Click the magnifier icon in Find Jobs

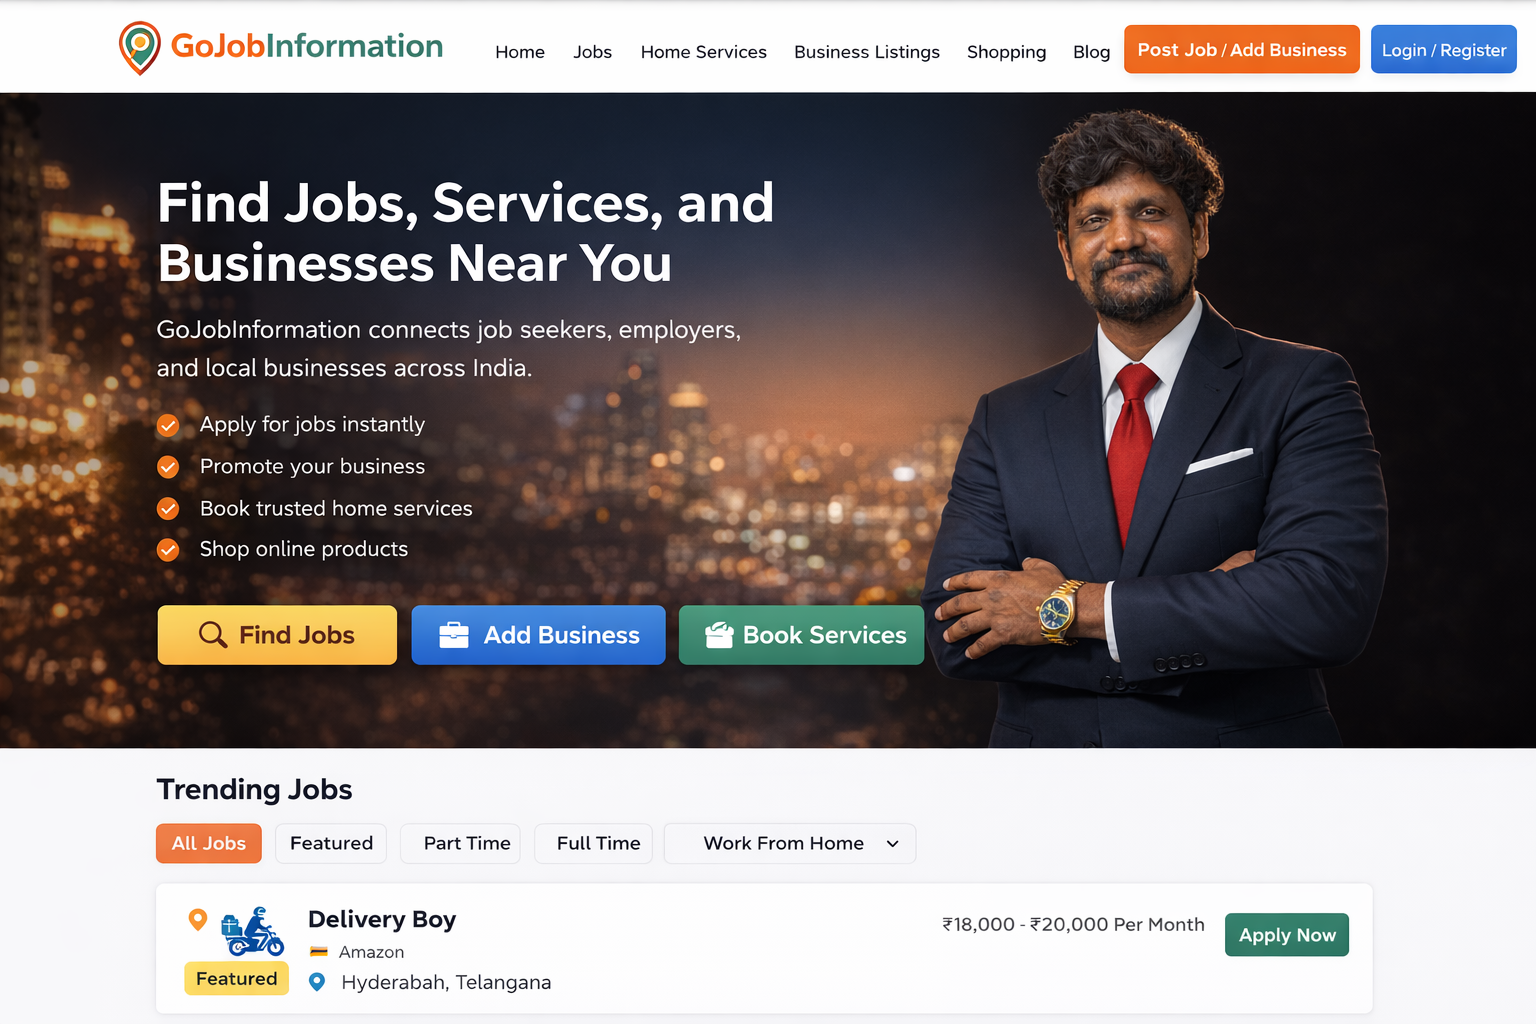[x=212, y=635]
